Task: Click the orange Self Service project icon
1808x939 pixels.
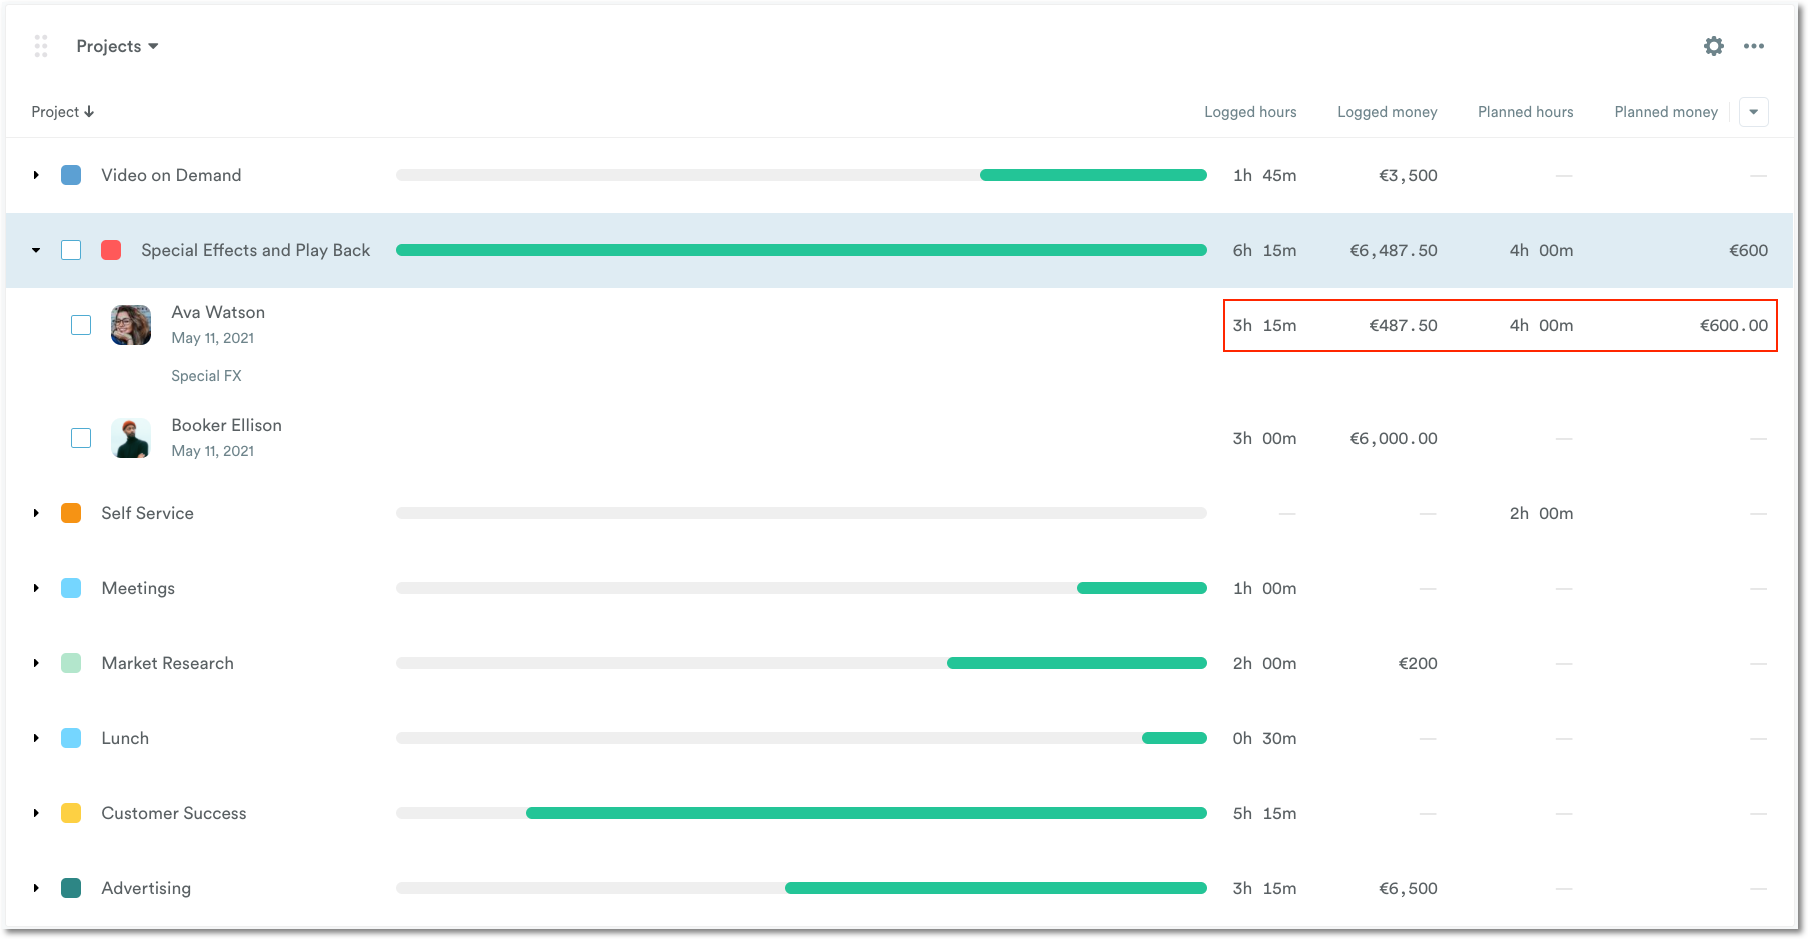Action: (x=71, y=513)
